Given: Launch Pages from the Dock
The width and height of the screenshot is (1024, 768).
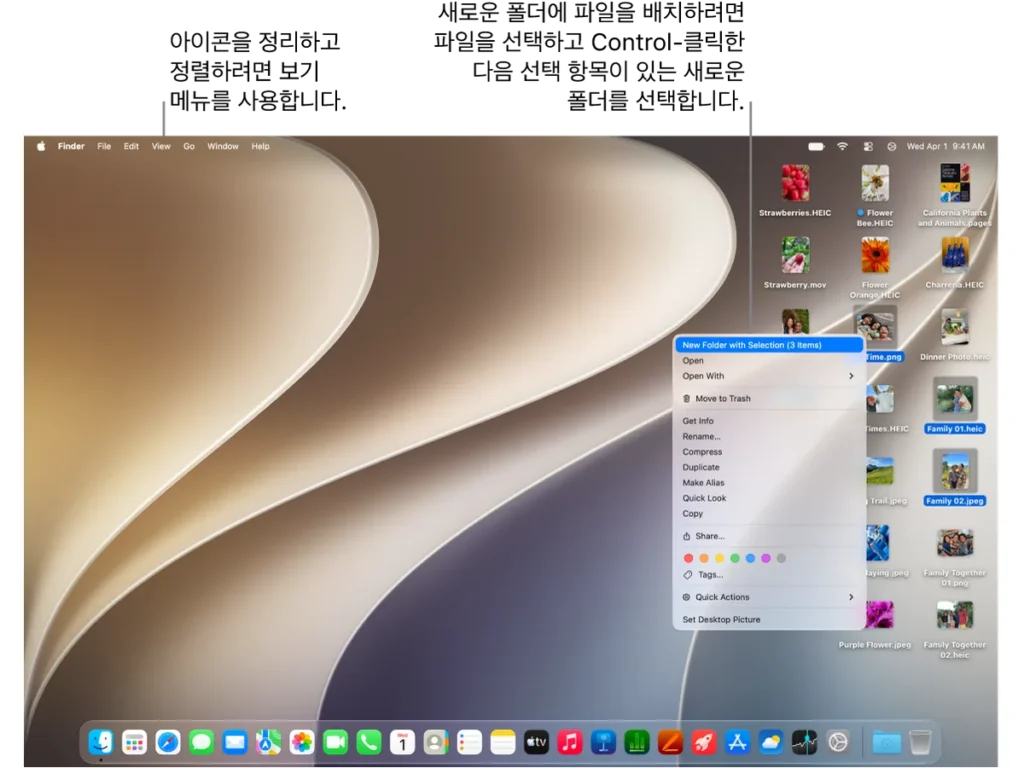Looking at the screenshot, I should coord(671,743).
